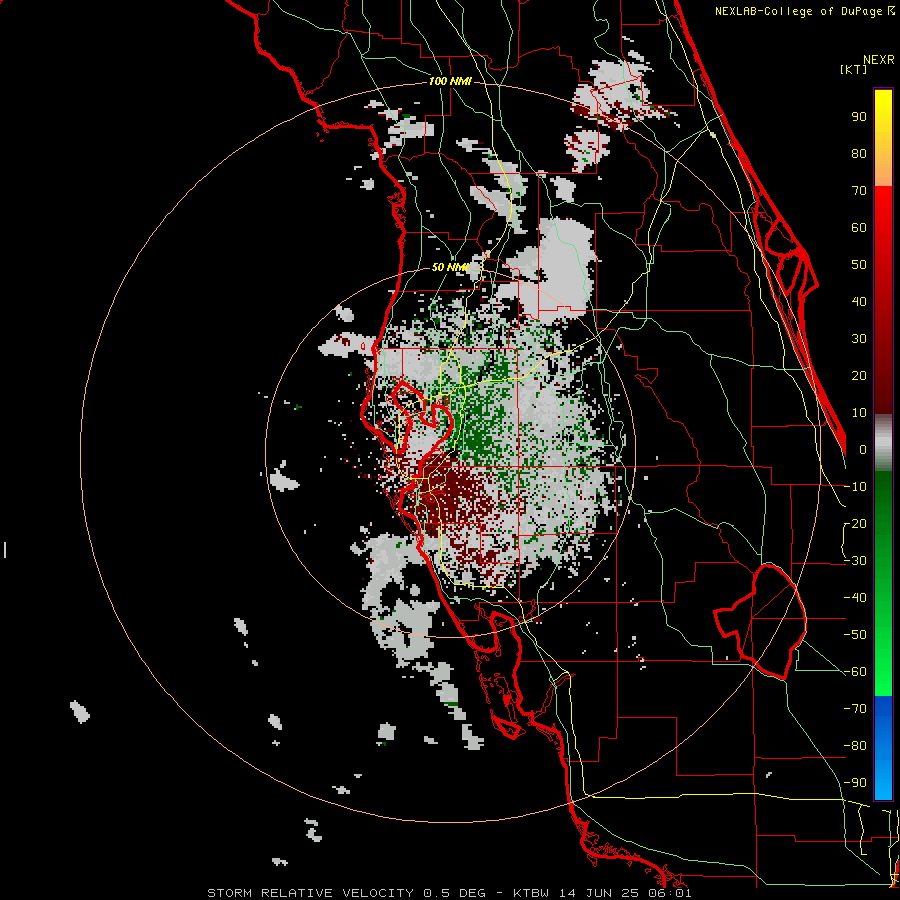Click the -30 value on the velocity scale
This screenshot has width=900, height=900.
pos(855,561)
